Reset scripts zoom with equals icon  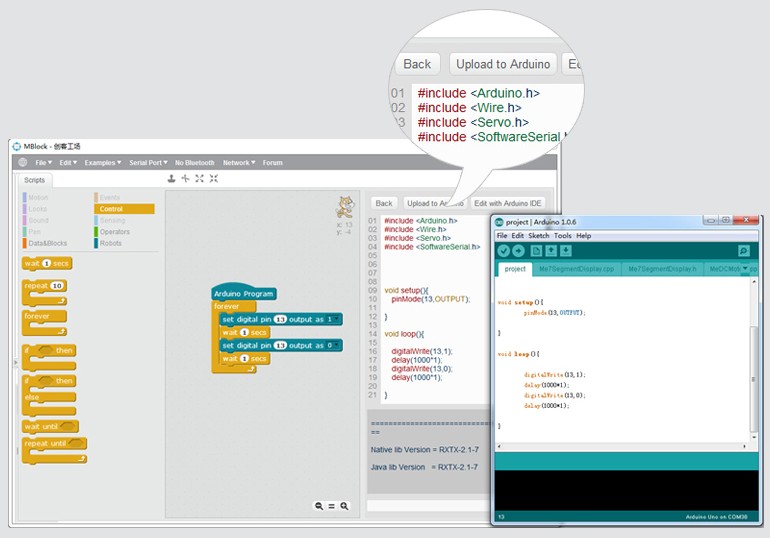click(331, 506)
